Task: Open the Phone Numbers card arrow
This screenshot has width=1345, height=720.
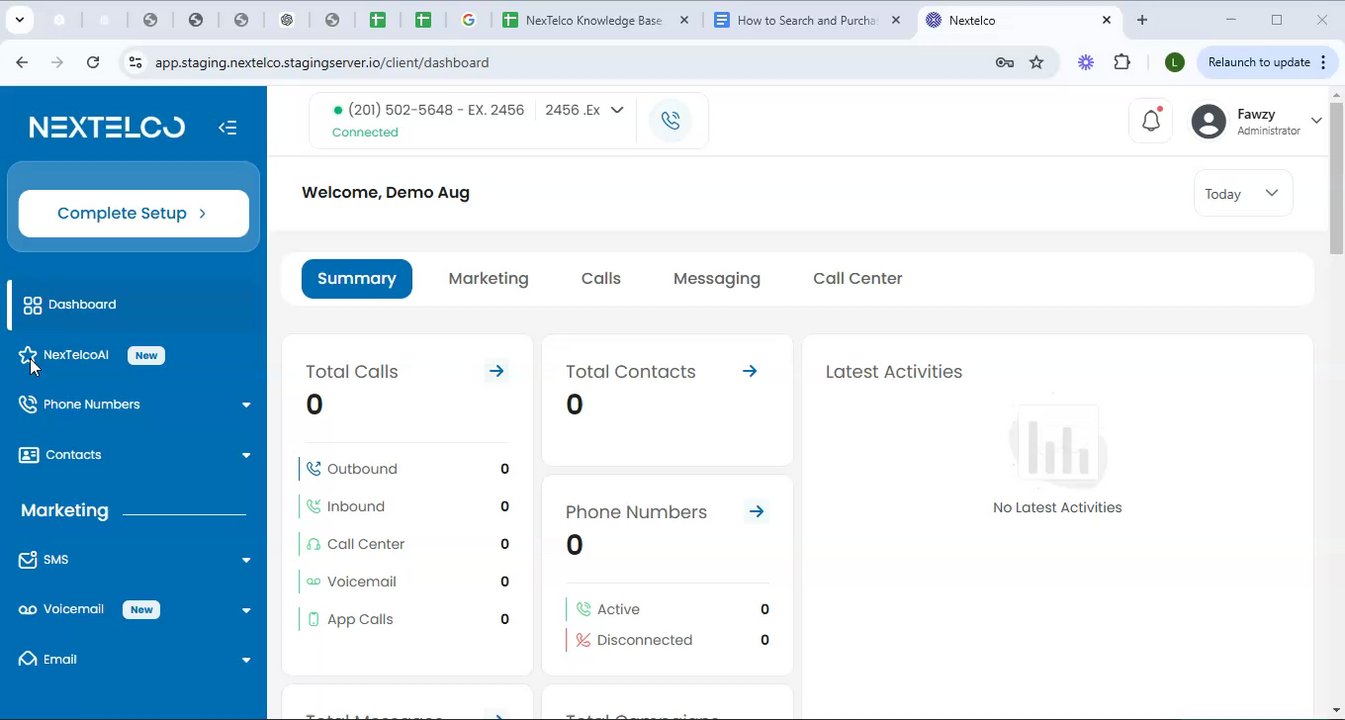Action: click(x=756, y=512)
